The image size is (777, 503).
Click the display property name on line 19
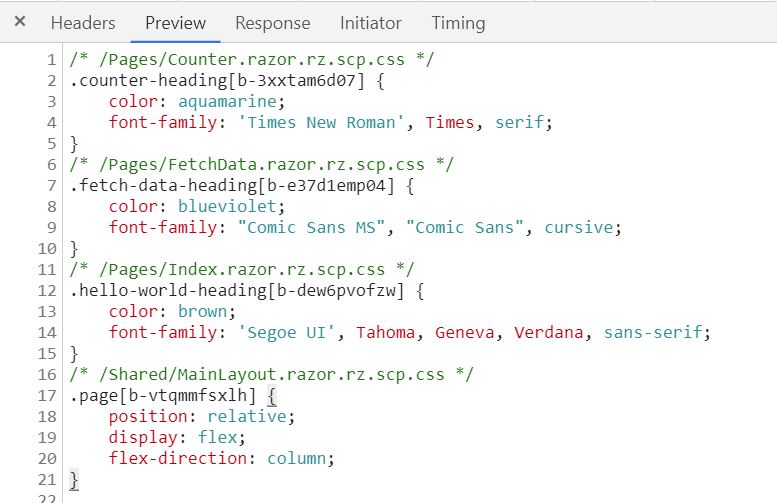143,438
